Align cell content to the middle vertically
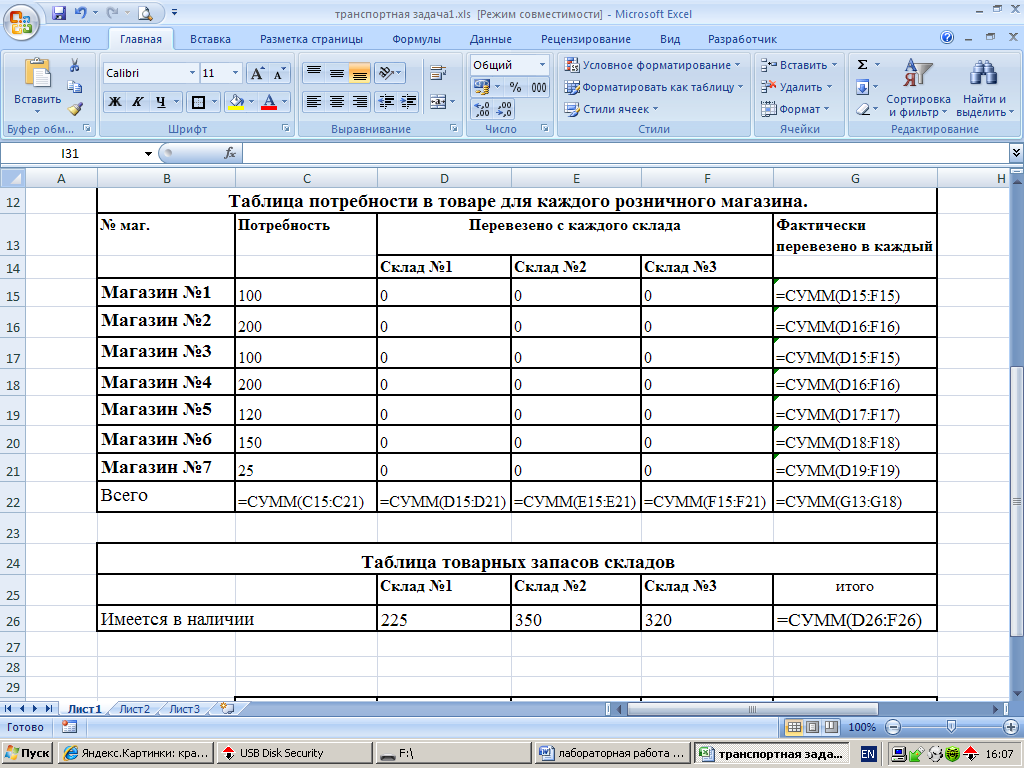Viewport: 1024px width, 768px height. pos(337,72)
